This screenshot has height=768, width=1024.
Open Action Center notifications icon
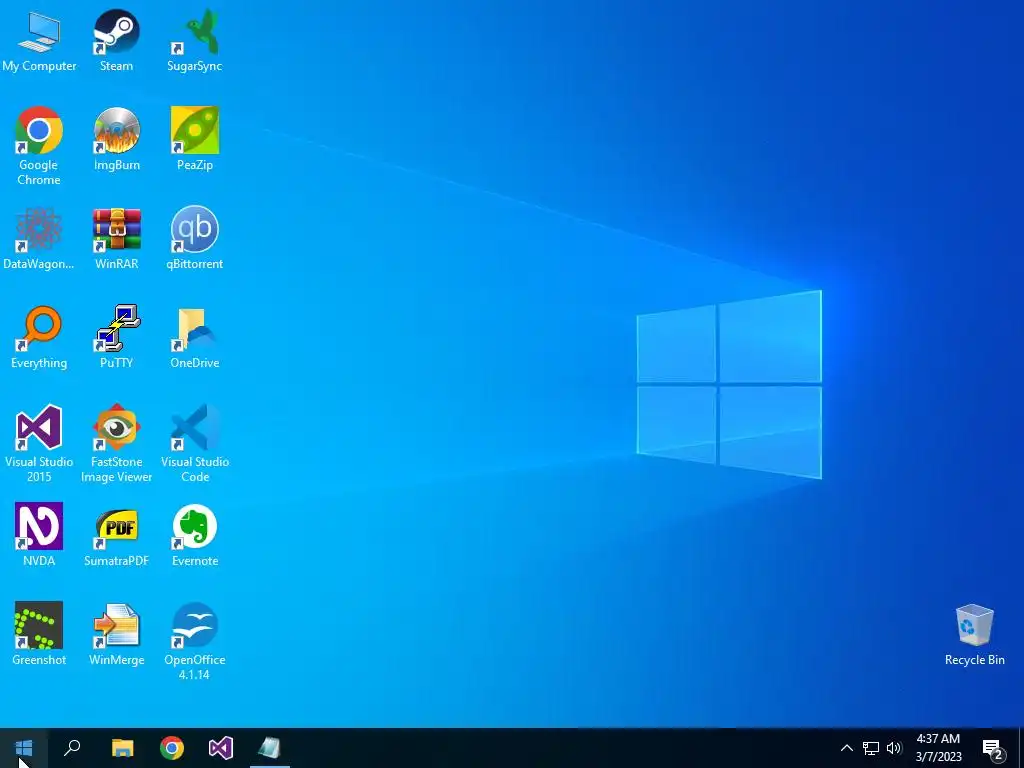pyautogui.click(x=992, y=748)
